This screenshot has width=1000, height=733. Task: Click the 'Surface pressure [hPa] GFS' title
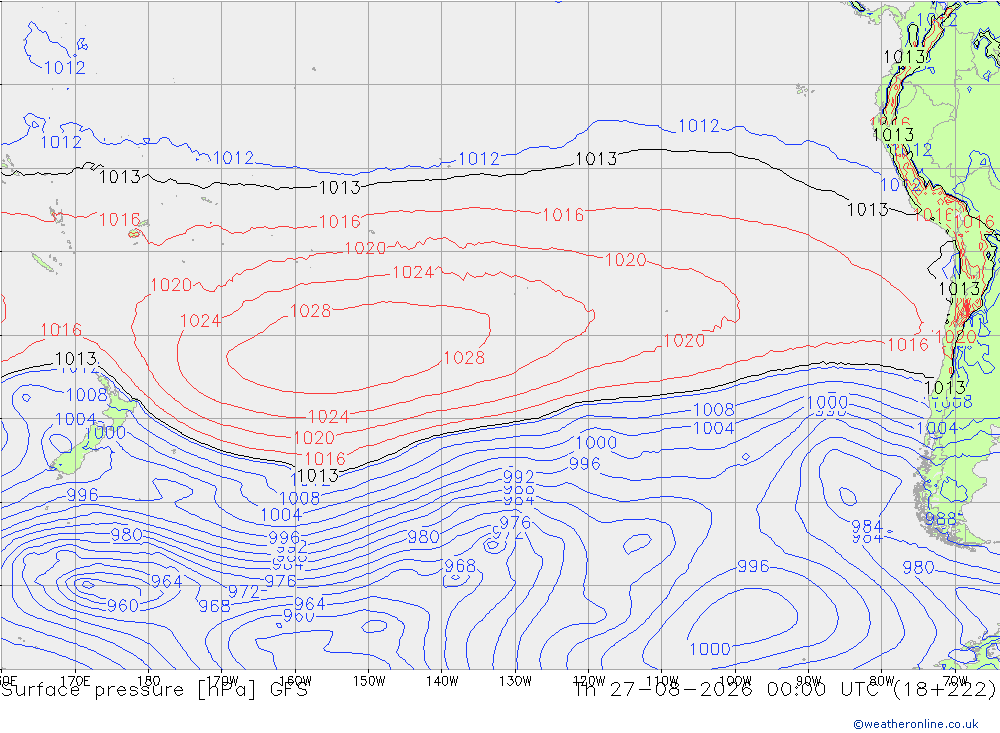pos(154,690)
